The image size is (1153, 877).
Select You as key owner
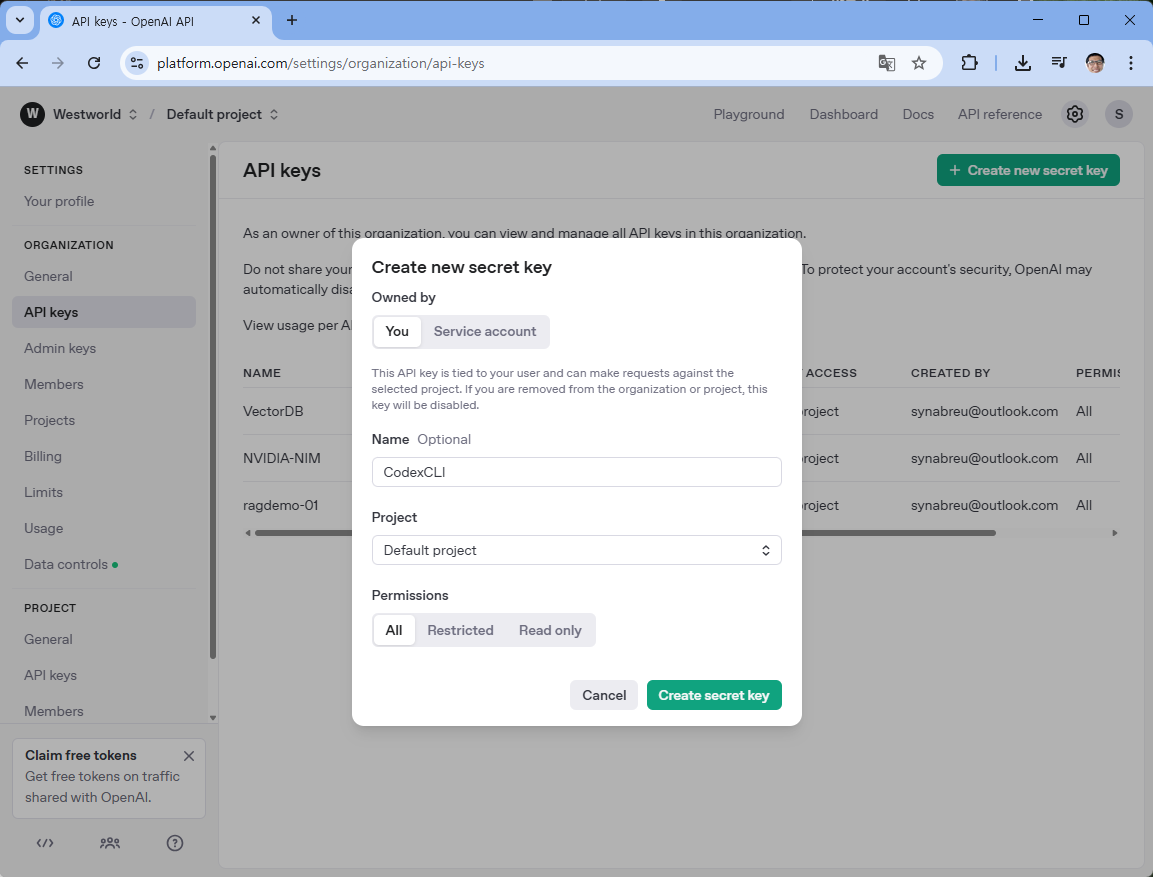pos(397,332)
